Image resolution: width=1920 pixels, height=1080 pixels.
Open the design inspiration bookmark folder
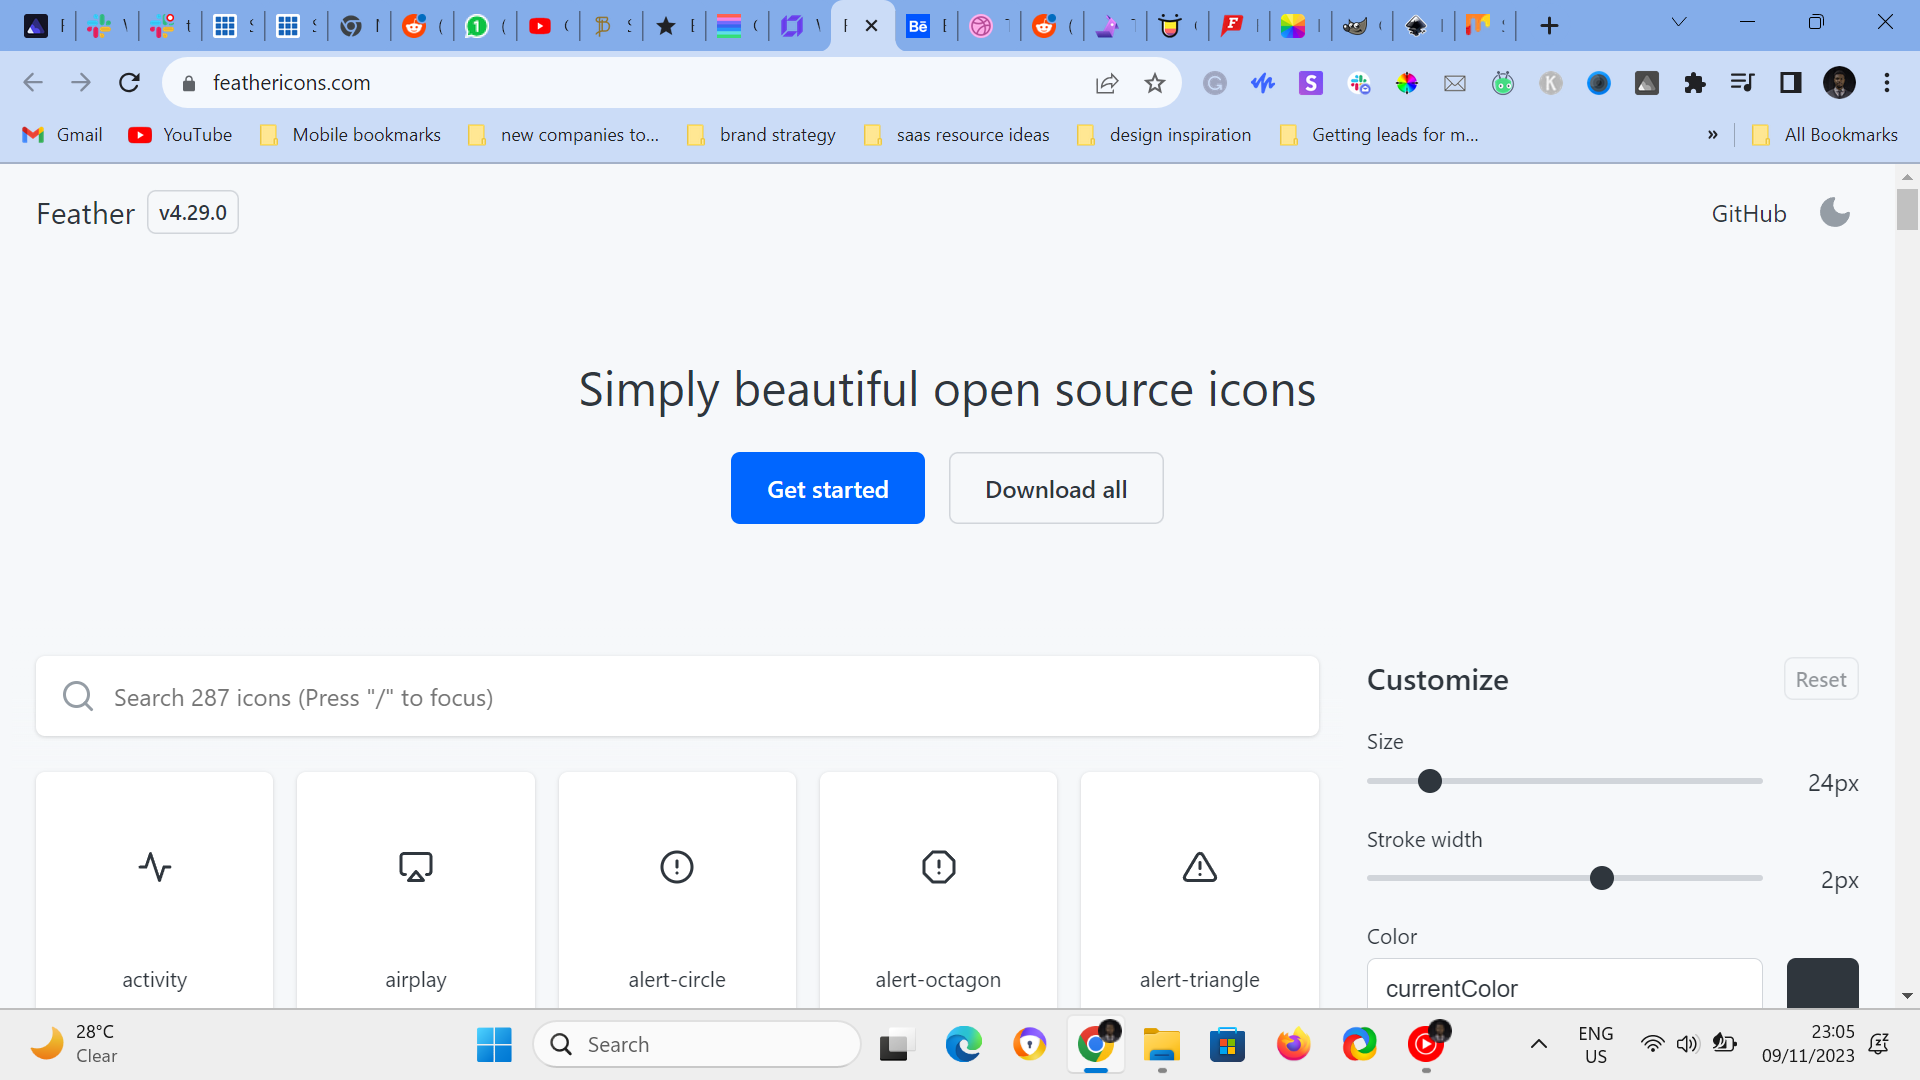point(1166,135)
